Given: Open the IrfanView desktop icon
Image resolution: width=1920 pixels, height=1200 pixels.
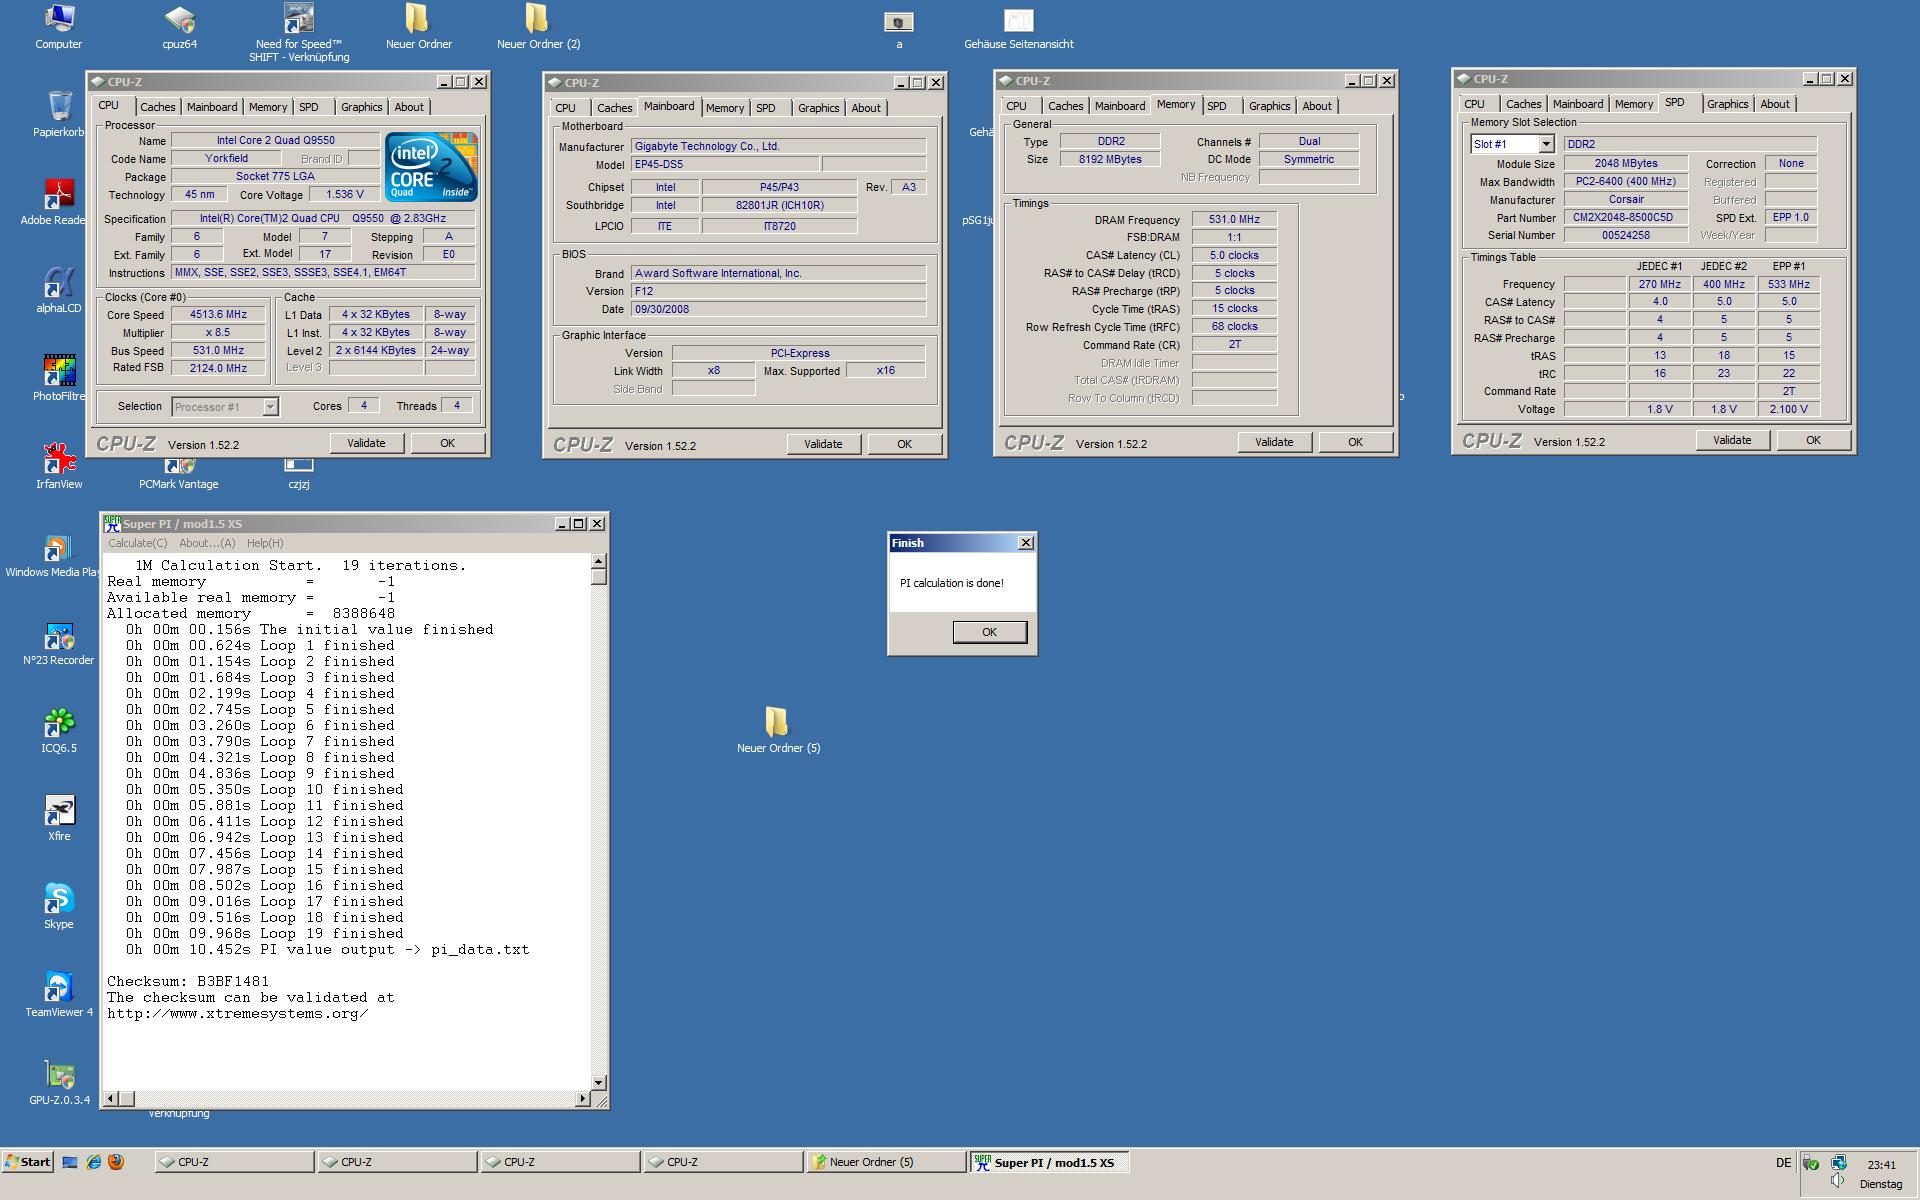Looking at the screenshot, I should 59,466.
